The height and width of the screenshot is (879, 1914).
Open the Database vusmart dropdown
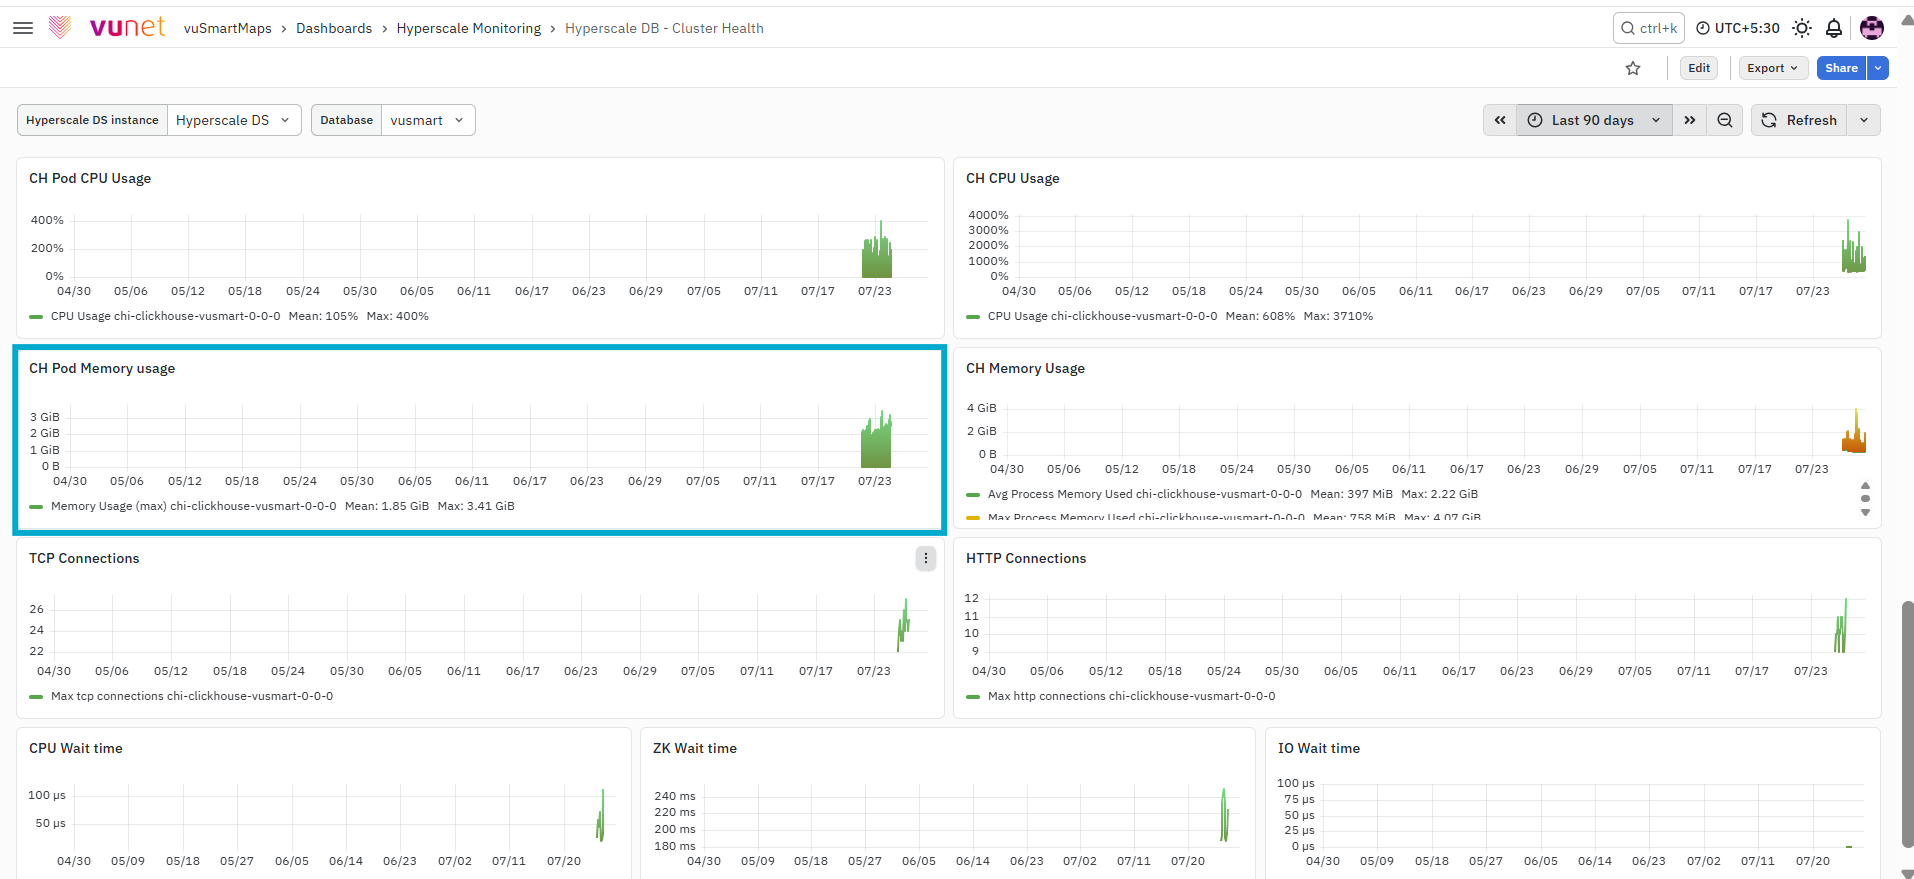428,120
